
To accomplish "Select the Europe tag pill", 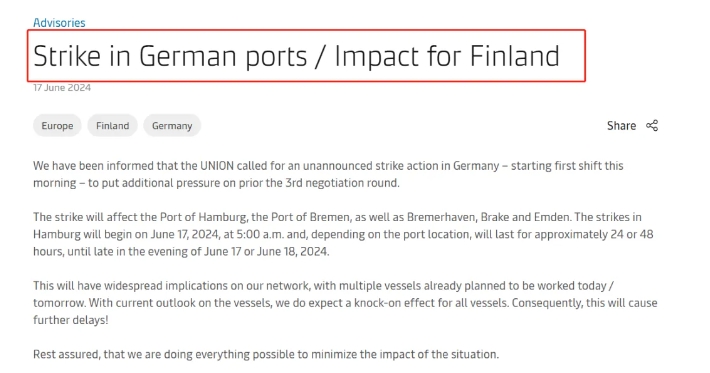I will pos(57,125).
